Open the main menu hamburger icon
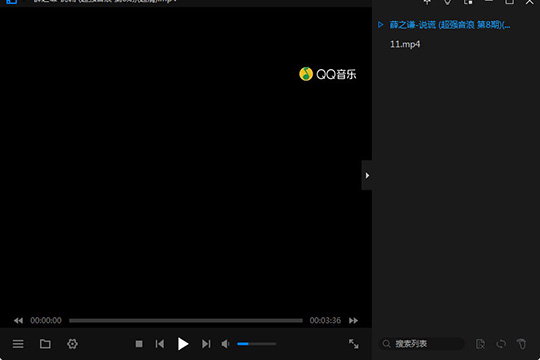This screenshot has height=360, width=540. (x=18, y=344)
